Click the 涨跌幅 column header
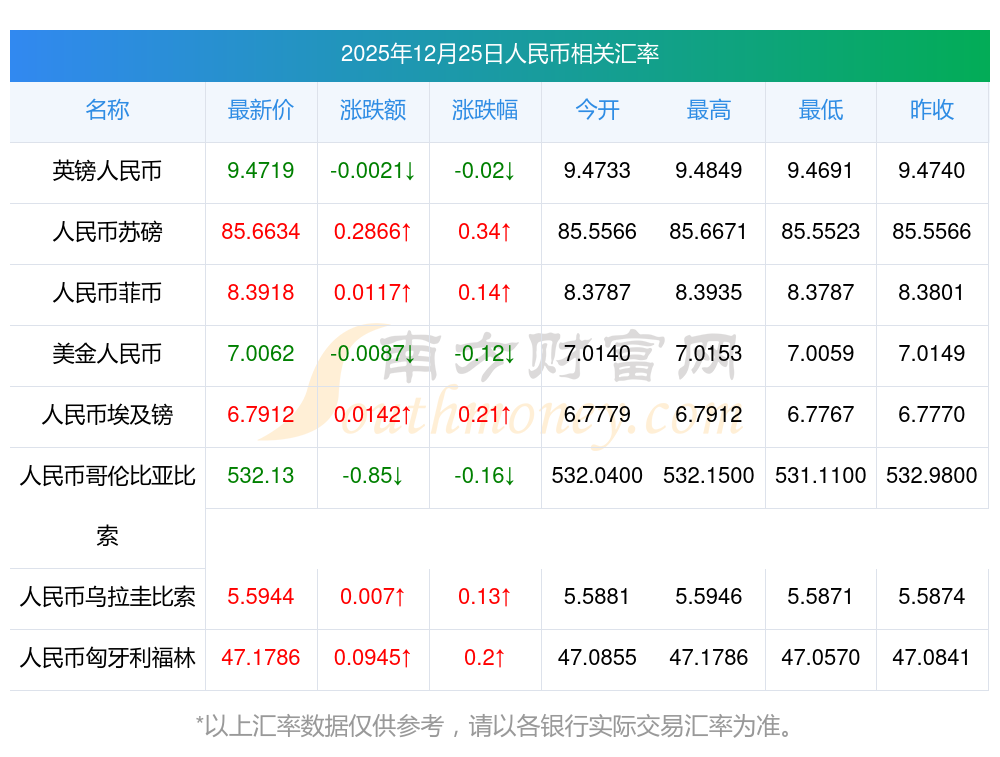 tap(485, 110)
